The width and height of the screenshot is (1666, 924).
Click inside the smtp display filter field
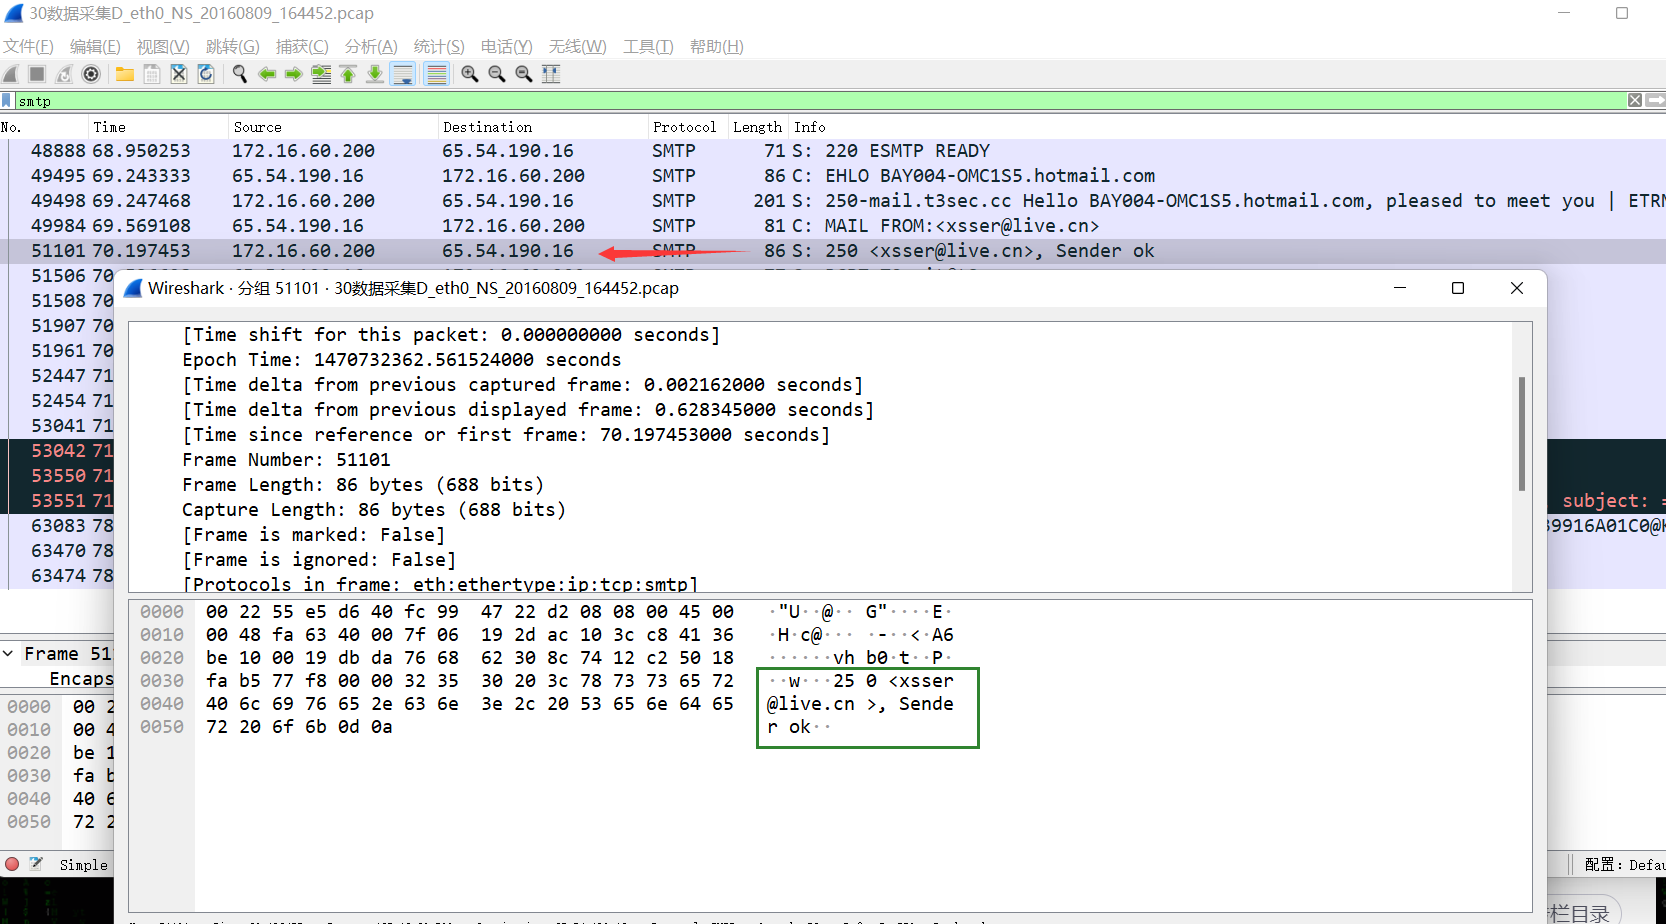[820, 101]
